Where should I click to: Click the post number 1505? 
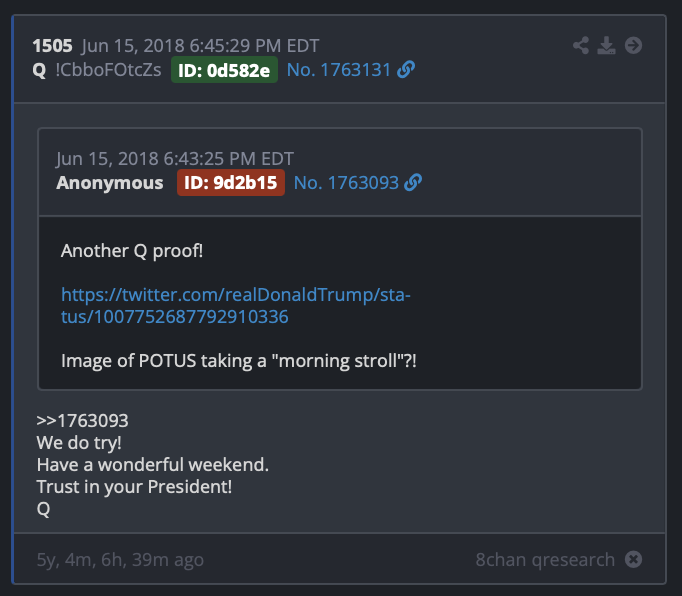pyautogui.click(x=52, y=46)
